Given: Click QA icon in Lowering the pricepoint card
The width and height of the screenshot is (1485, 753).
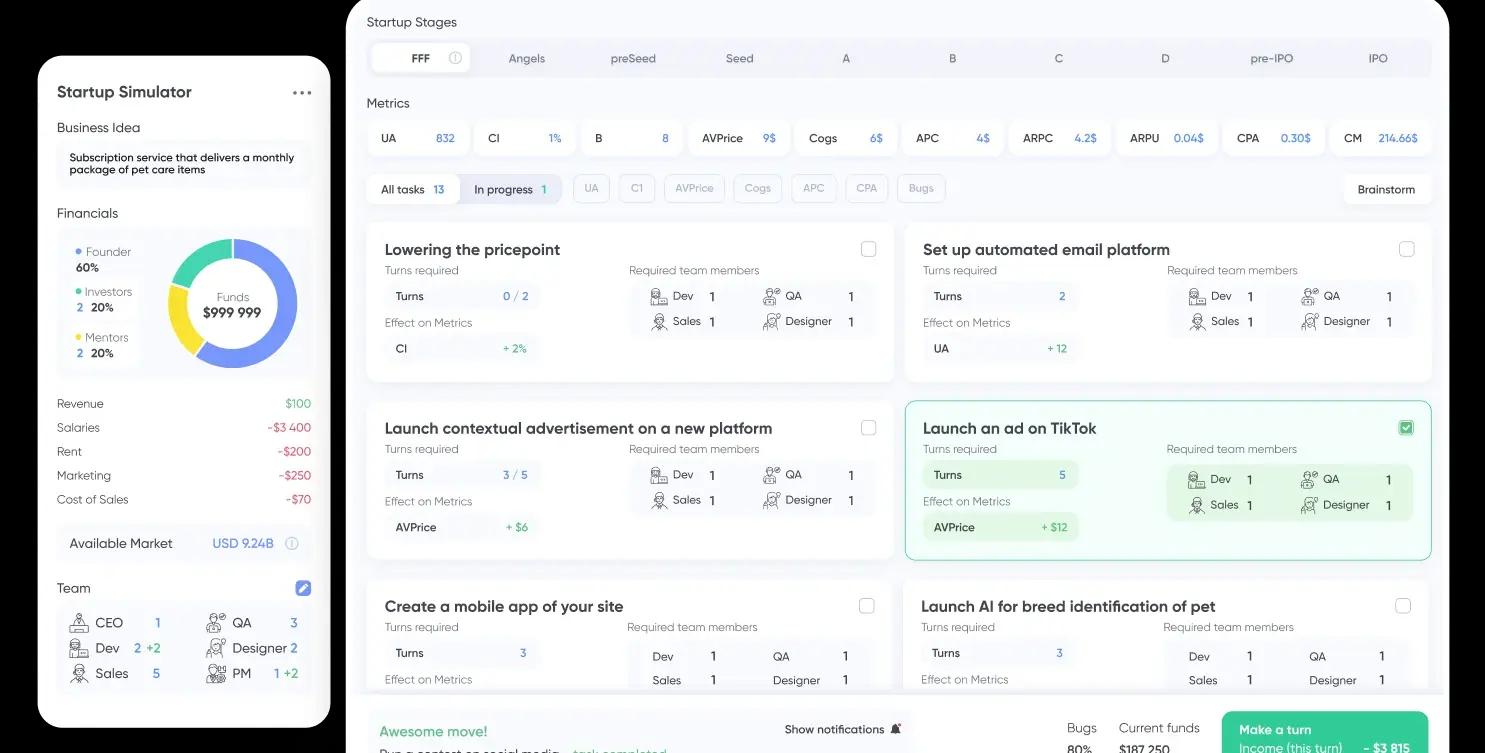Looking at the screenshot, I should [x=771, y=296].
